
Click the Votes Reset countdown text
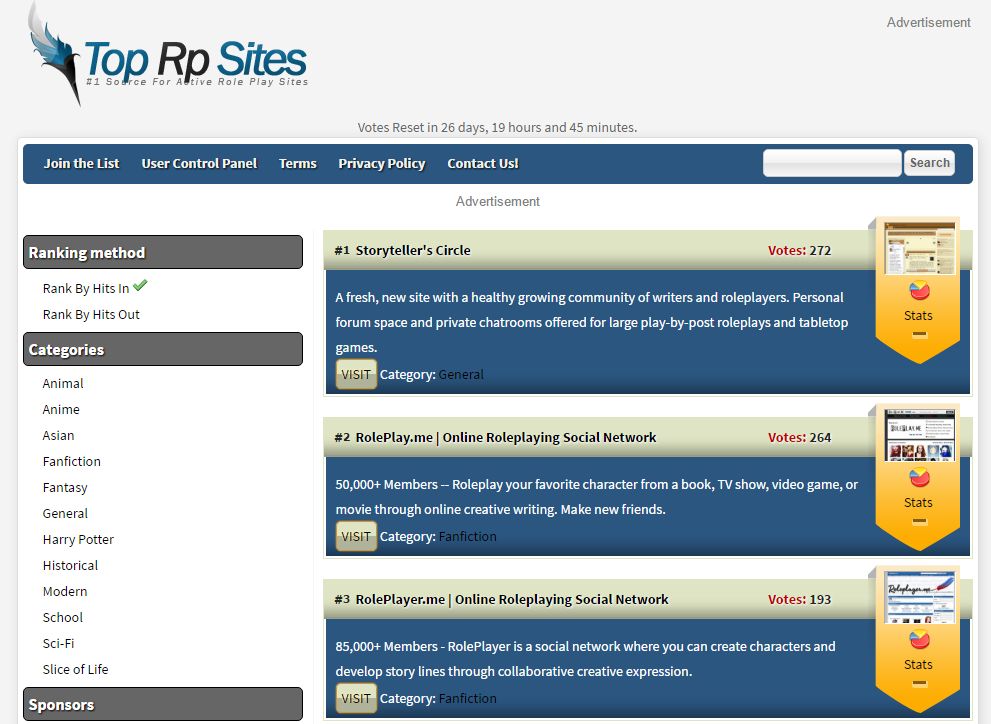(497, 127)
